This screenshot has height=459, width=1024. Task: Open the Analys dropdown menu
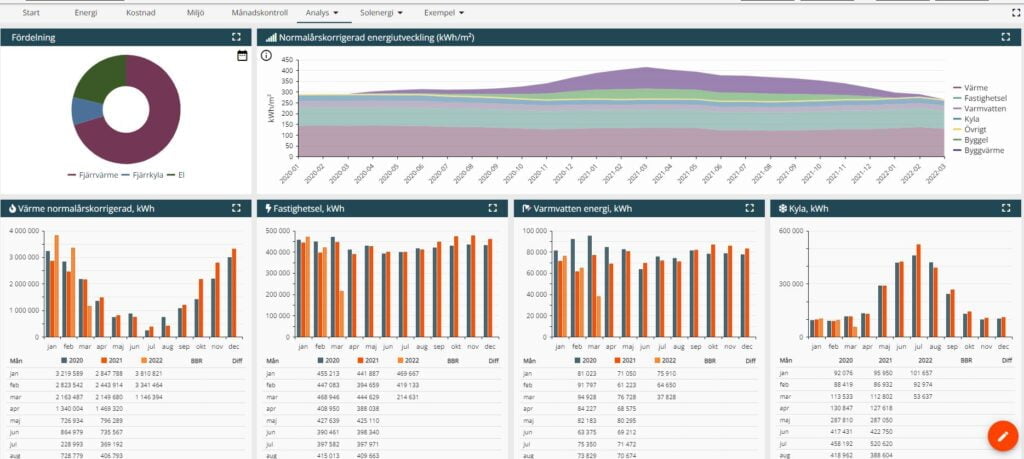tap(322, 14)
